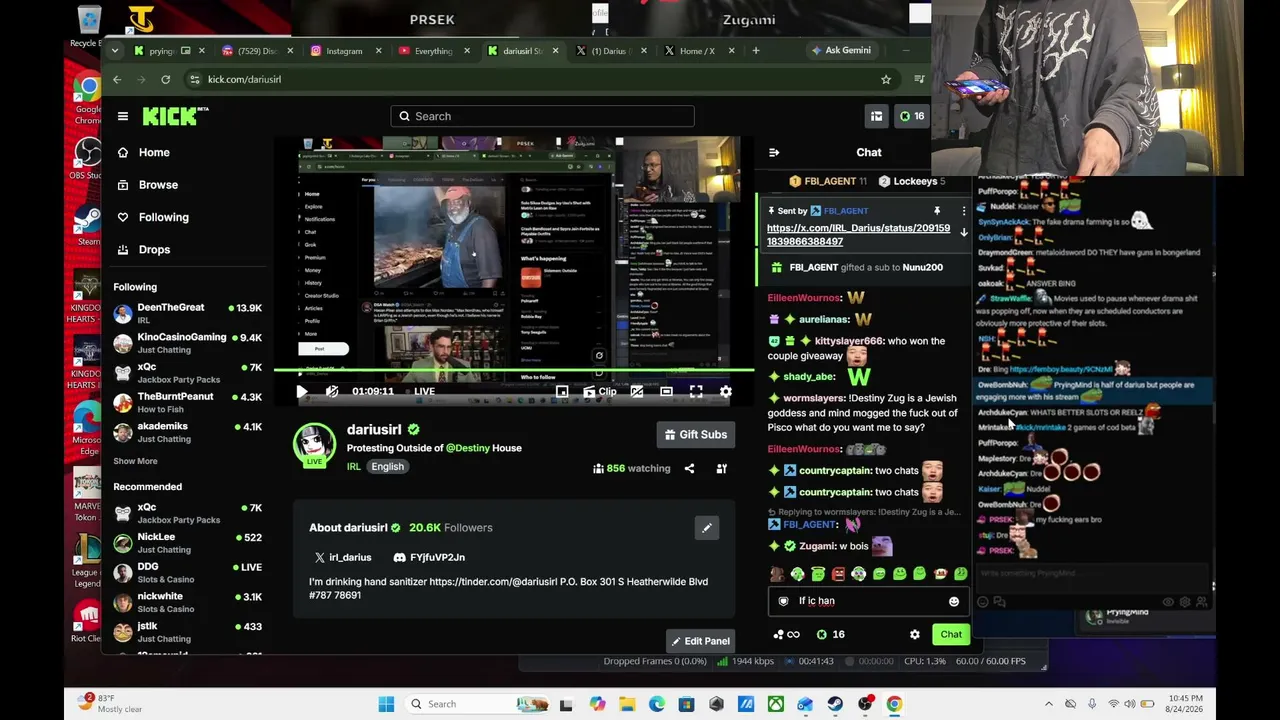Image resolution: width=1280 pixels, height=720 pixels.
Task: Open video player settings gear
Action: point(726,392)
